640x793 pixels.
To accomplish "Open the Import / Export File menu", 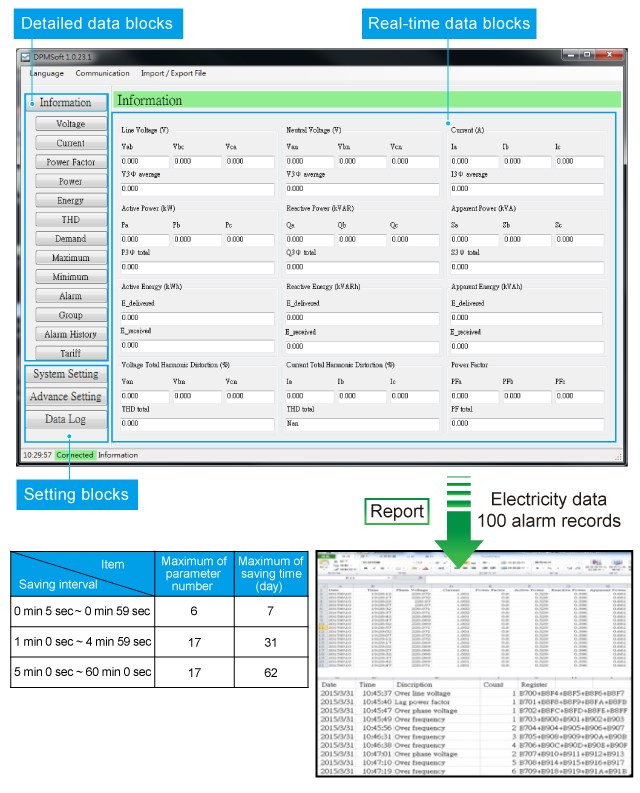I will (173, 73).
